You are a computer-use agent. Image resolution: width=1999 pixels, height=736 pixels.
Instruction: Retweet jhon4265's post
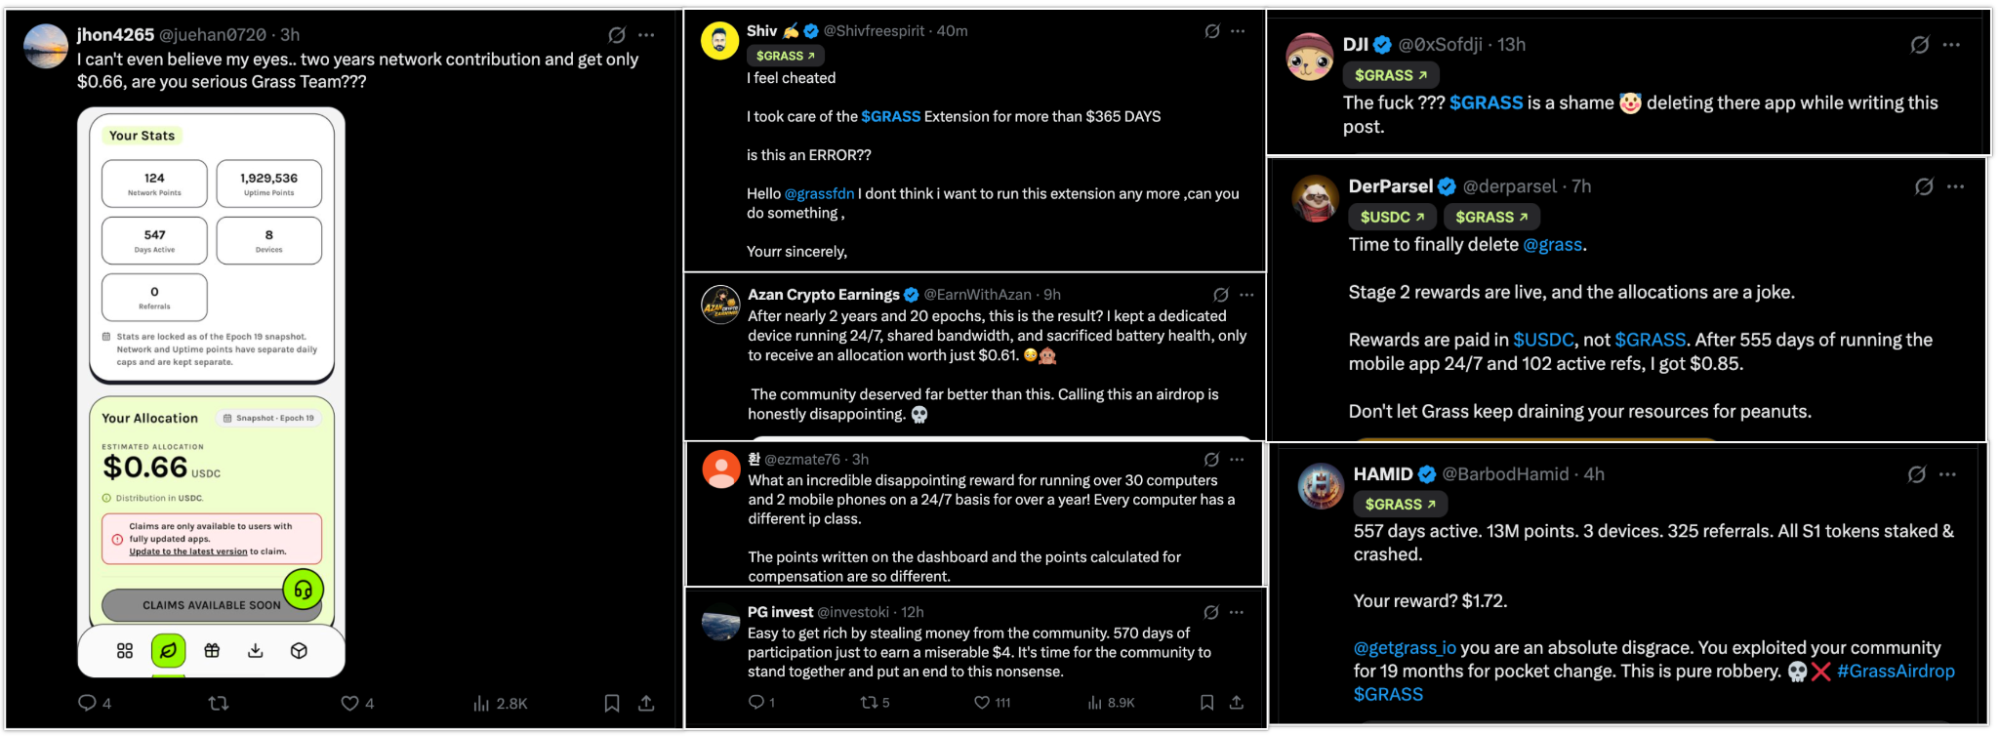pyautogui.click(x=218, y=703)
